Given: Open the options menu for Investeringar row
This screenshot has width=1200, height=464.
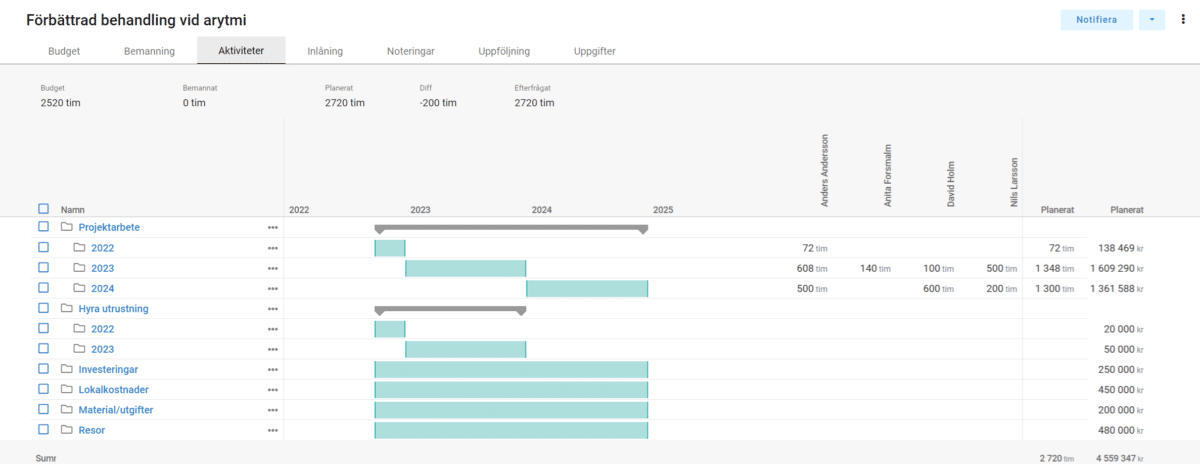Looking at the screenshot, I should click(x=272, y=370).
